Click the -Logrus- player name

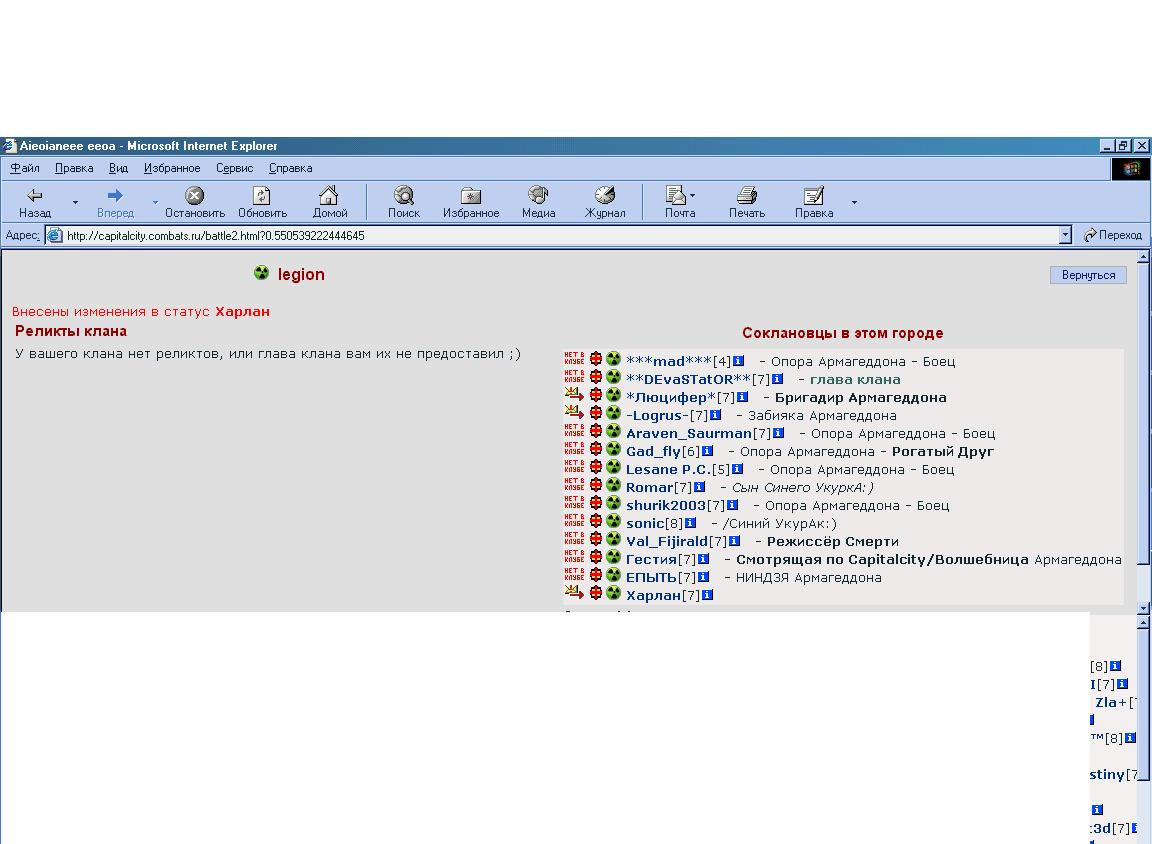click(x=658, y=416)
